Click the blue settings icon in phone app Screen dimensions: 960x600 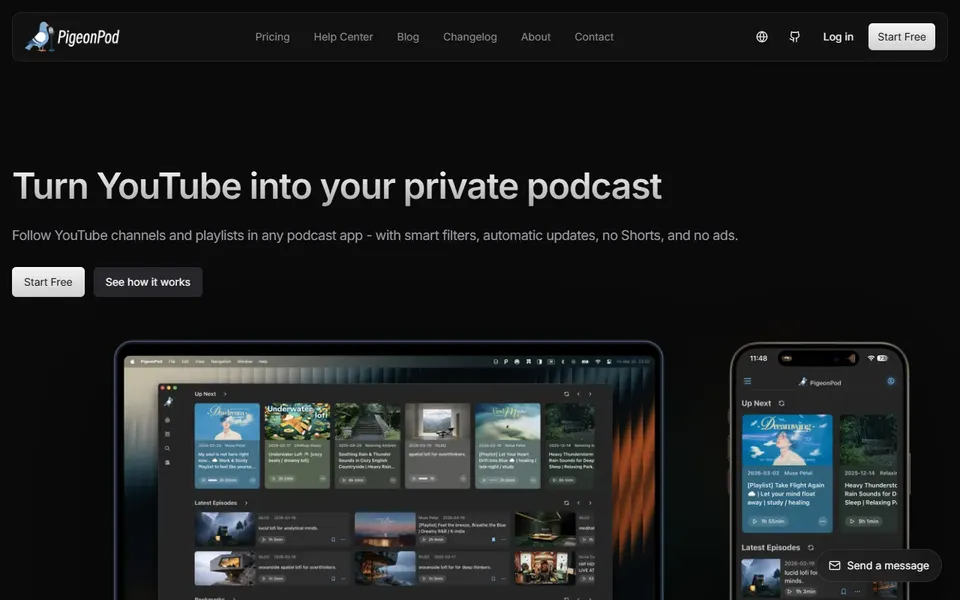(891, 381)
